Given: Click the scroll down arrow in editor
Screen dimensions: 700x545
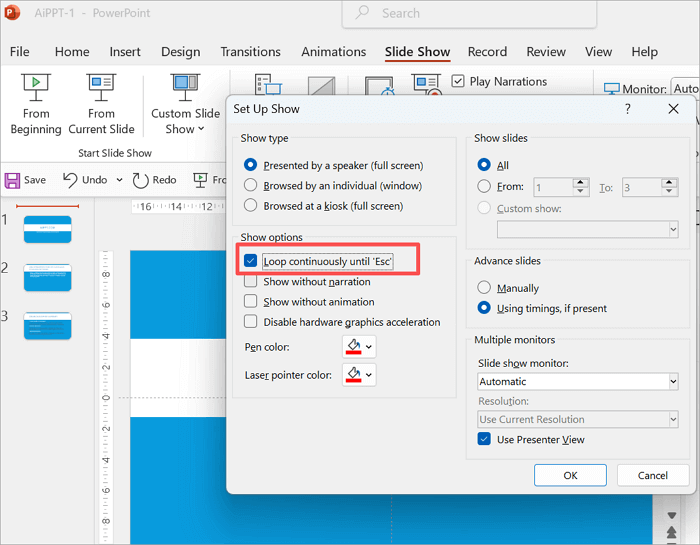Looking at the screenshot, I should tap(671, 516).
